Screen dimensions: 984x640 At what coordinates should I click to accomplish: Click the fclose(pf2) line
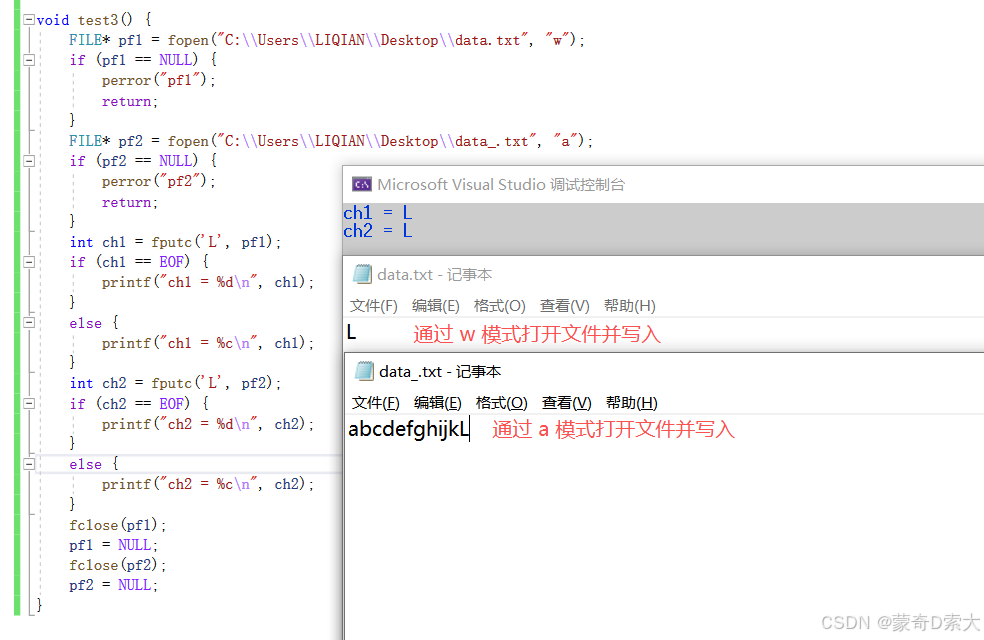click(x=118, y=565)
